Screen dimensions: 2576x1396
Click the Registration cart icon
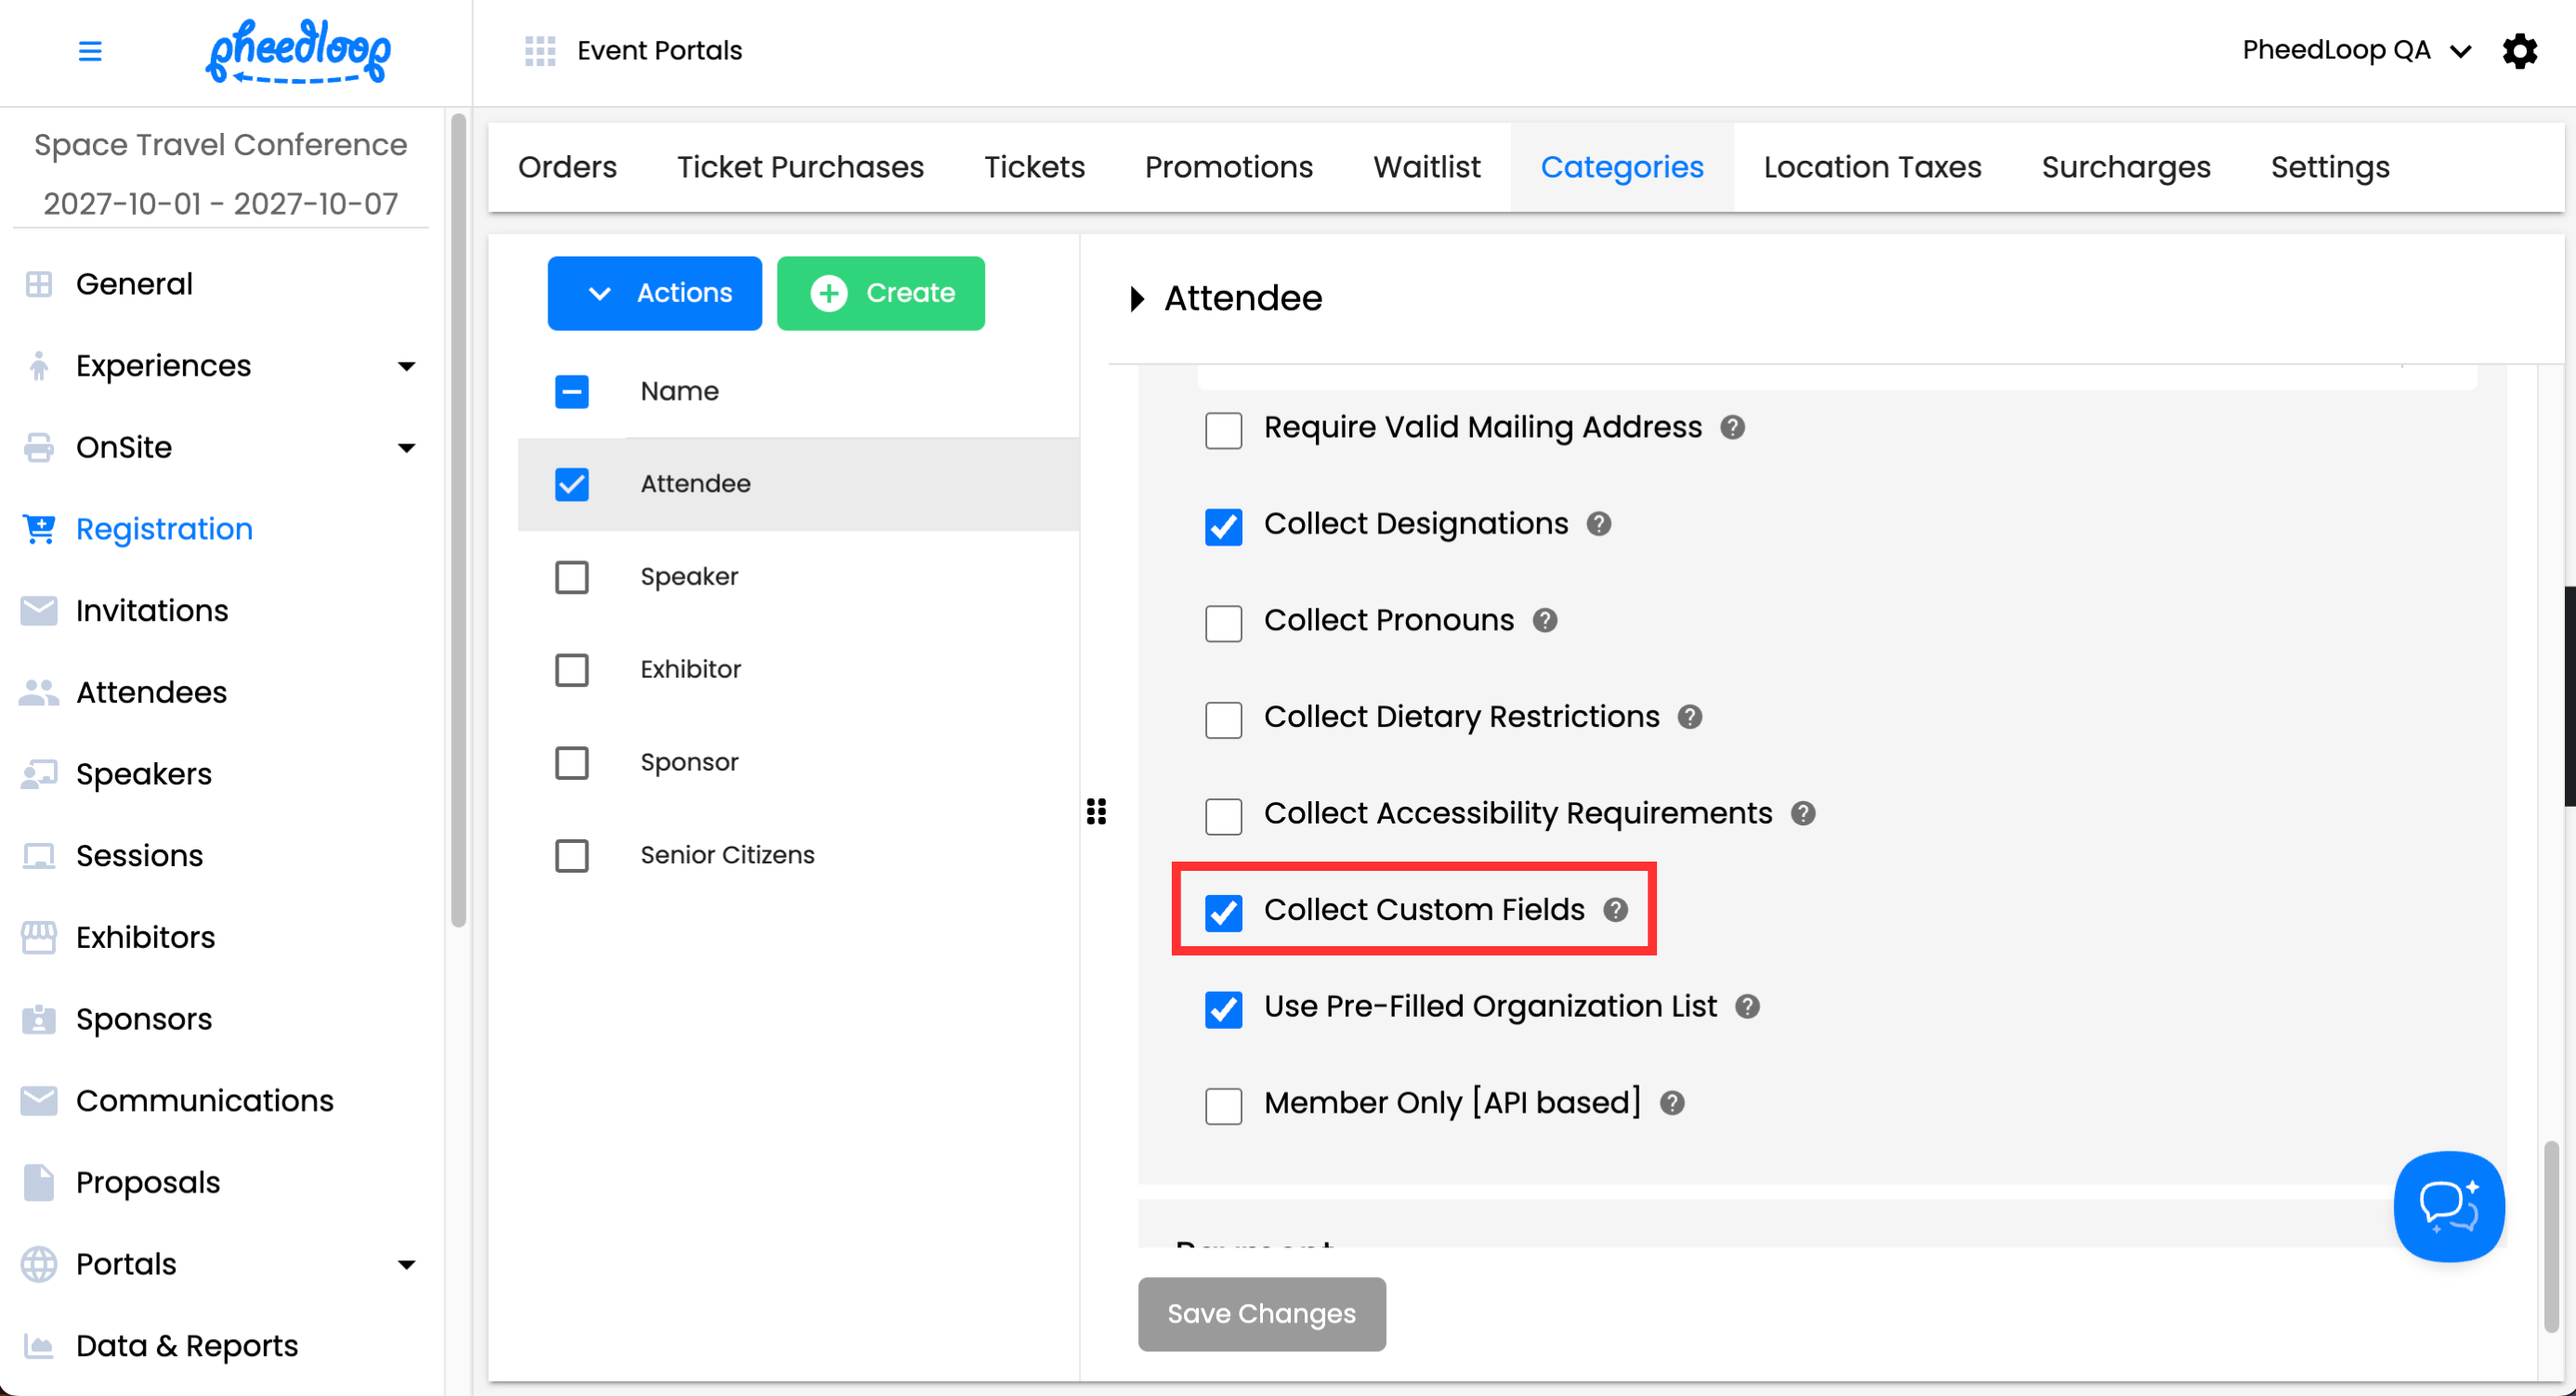click(x=39, y=529)
